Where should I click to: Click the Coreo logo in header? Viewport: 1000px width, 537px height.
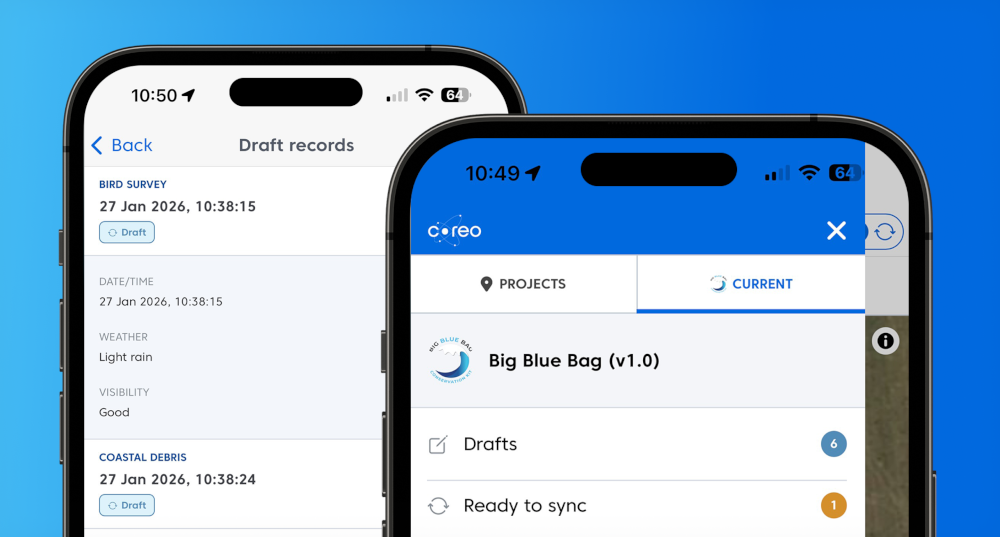point(455,231)
